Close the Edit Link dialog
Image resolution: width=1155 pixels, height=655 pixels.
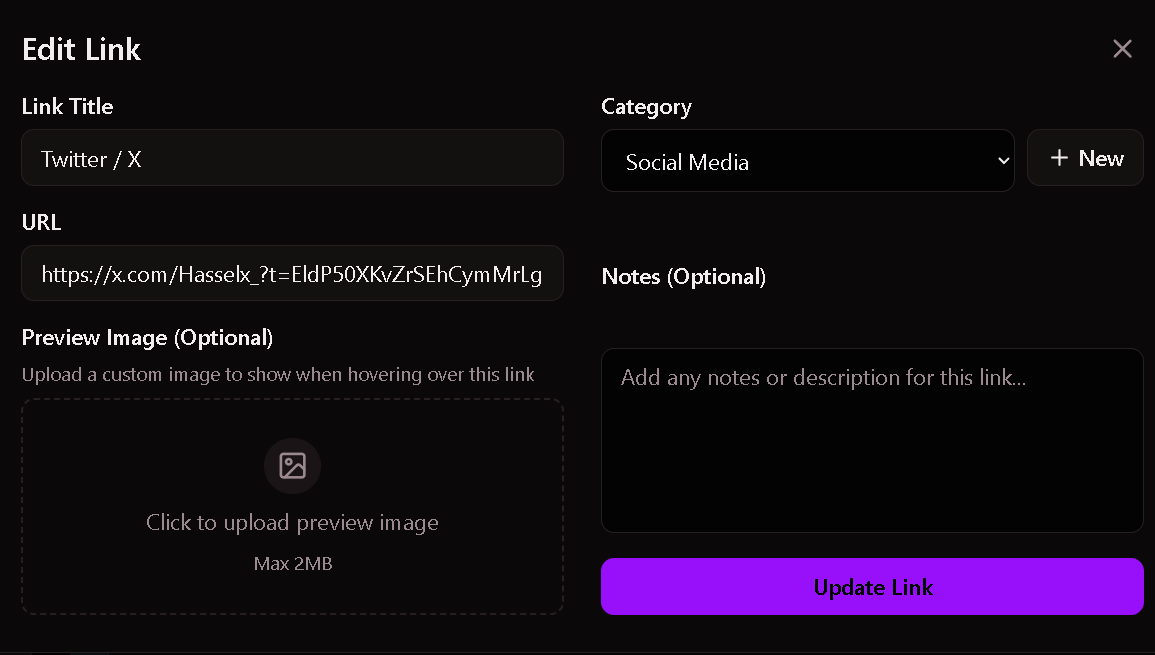(x=1122, y=49)
